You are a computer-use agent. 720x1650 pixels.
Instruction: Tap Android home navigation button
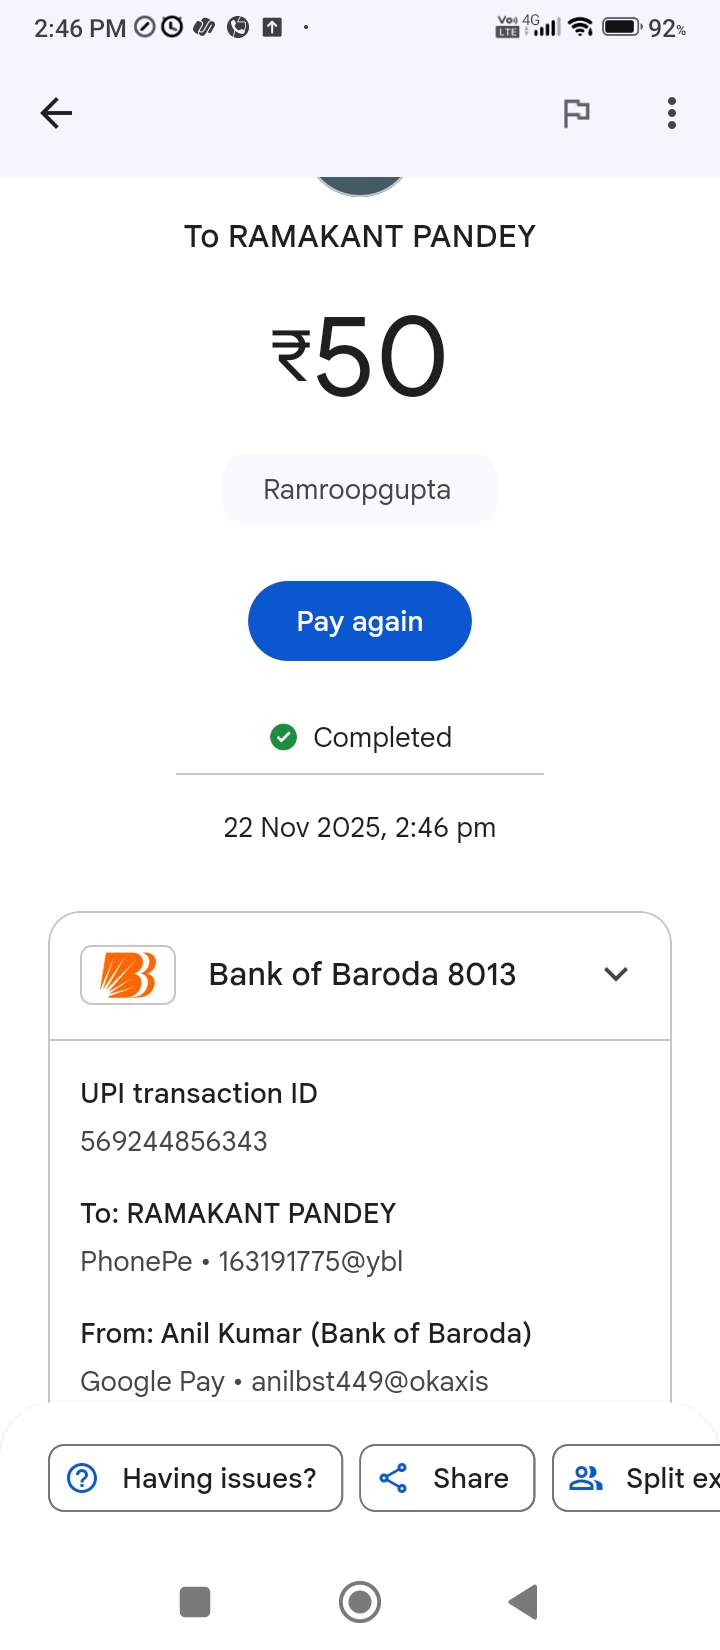[x=360, y=1602]
